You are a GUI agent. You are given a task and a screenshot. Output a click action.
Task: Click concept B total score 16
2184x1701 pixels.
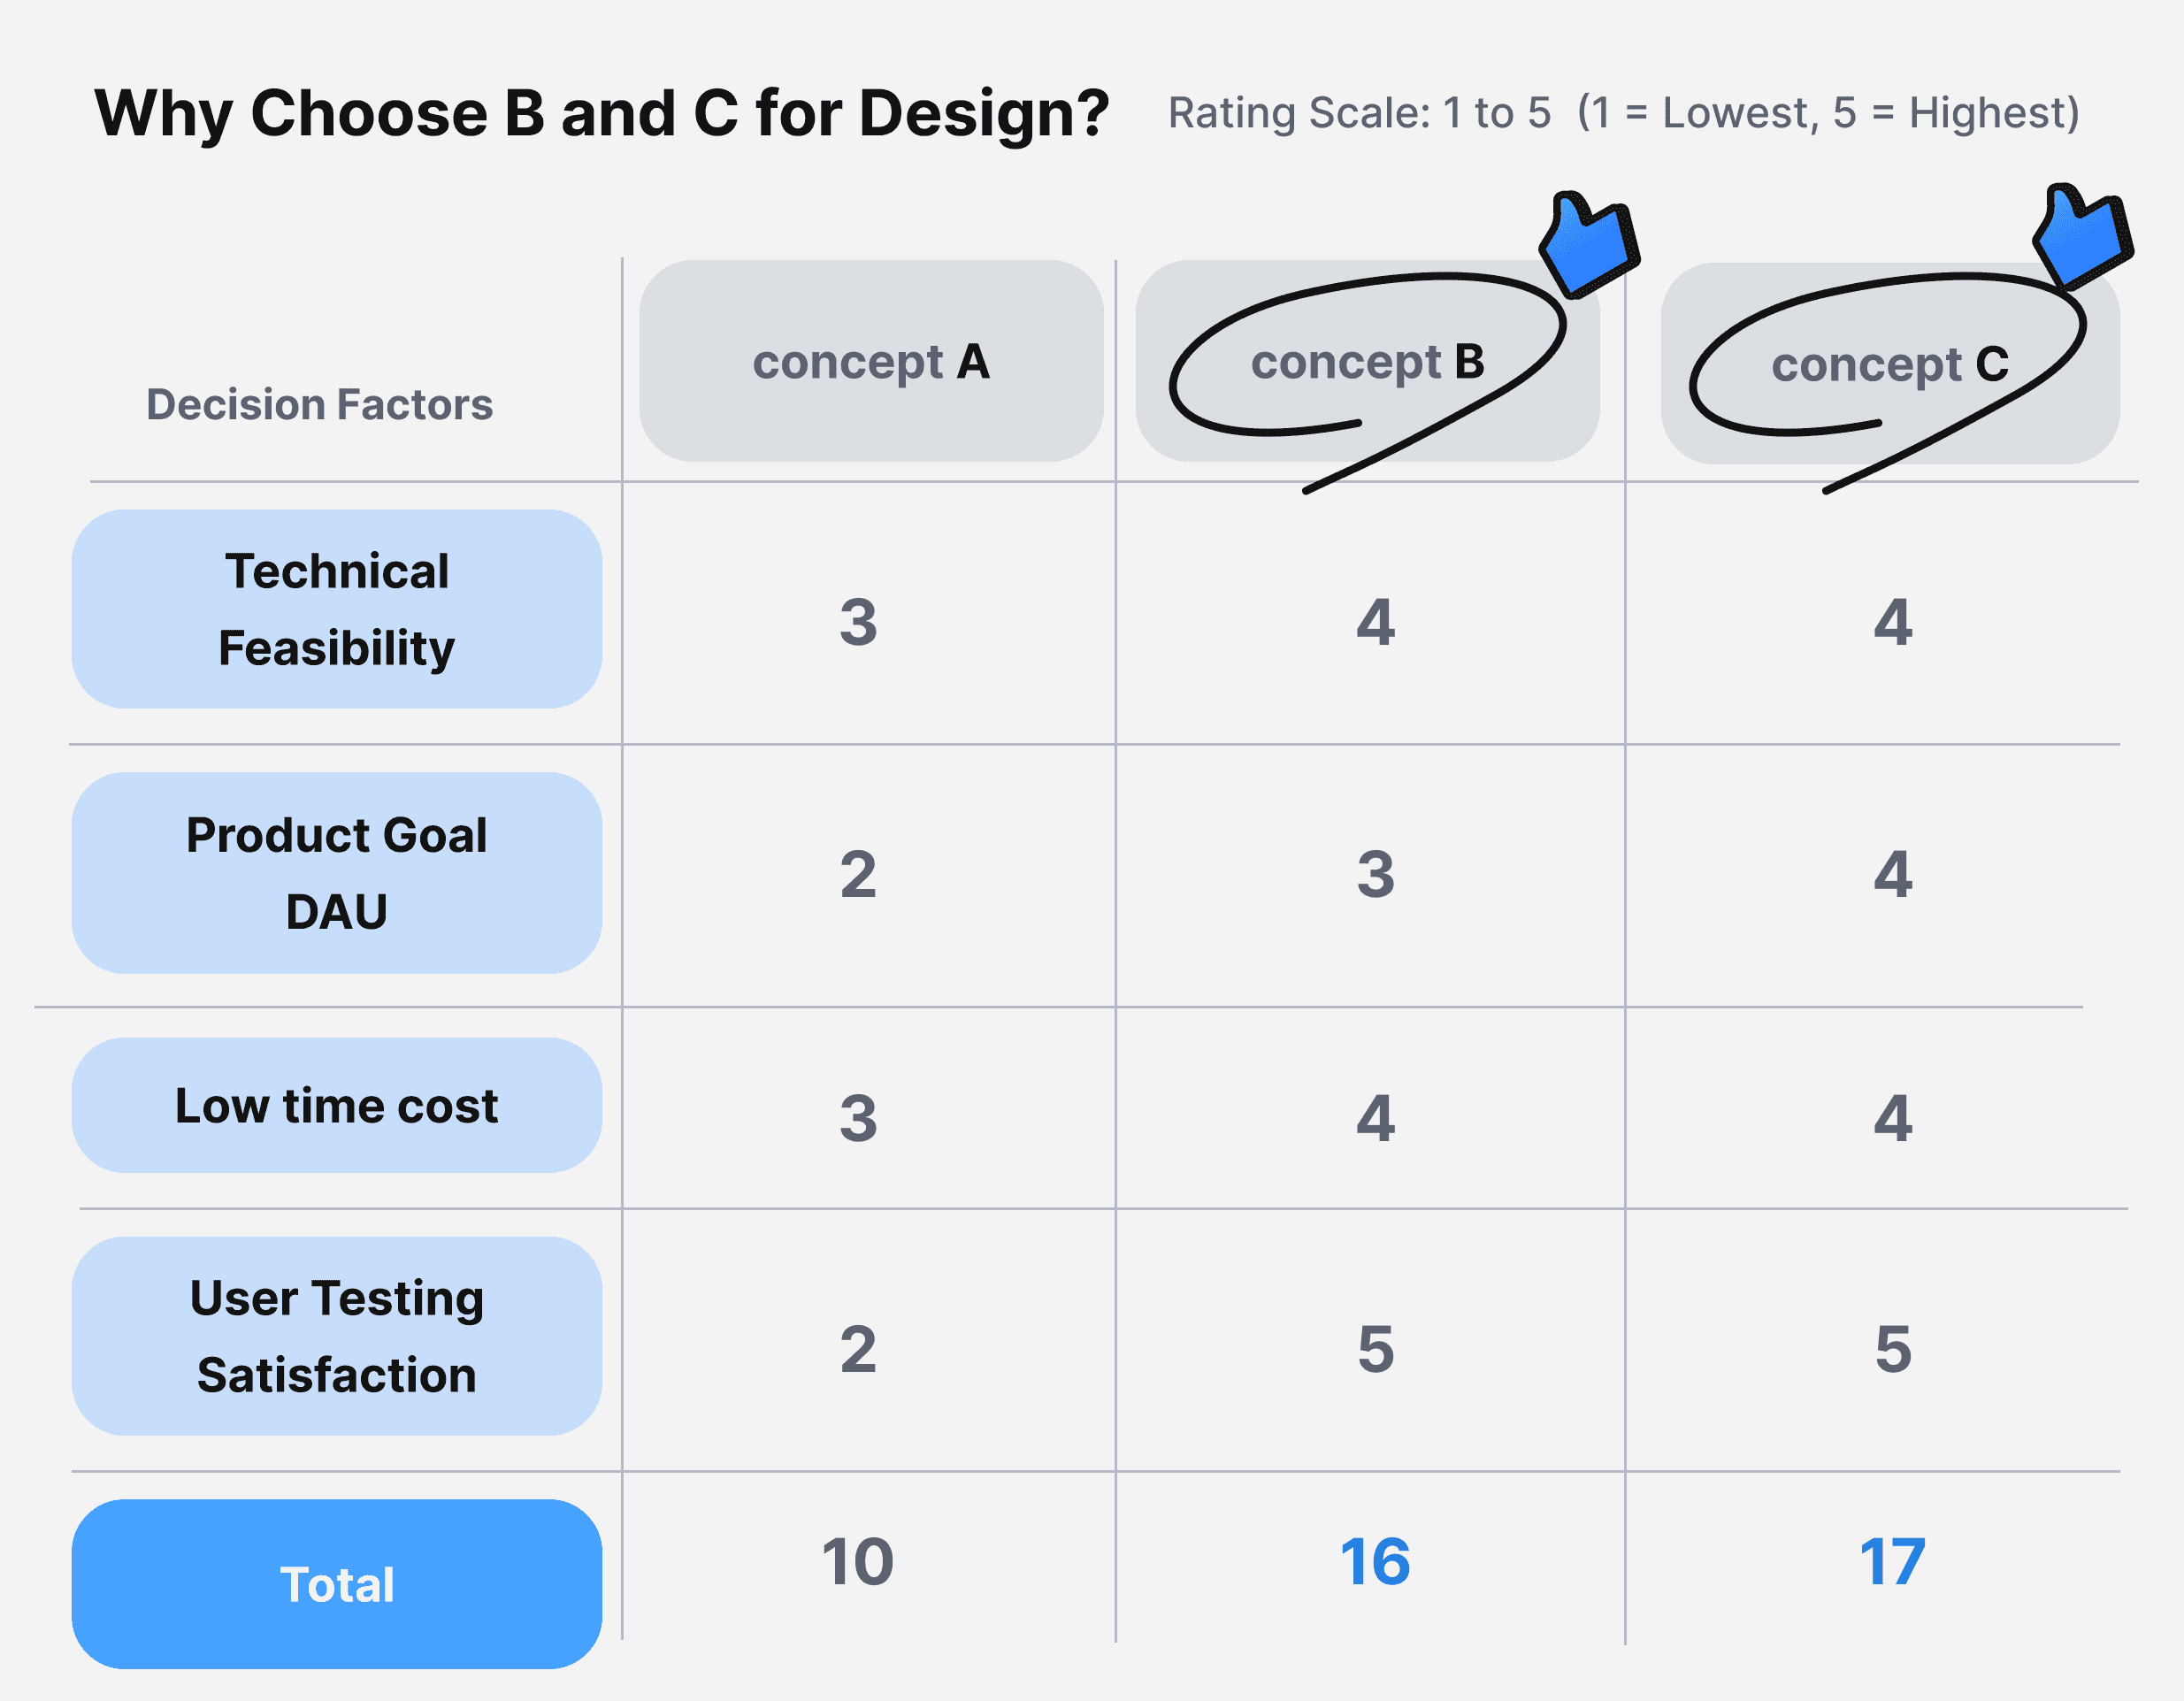pyautogui.click(x=1375, y=1562)
